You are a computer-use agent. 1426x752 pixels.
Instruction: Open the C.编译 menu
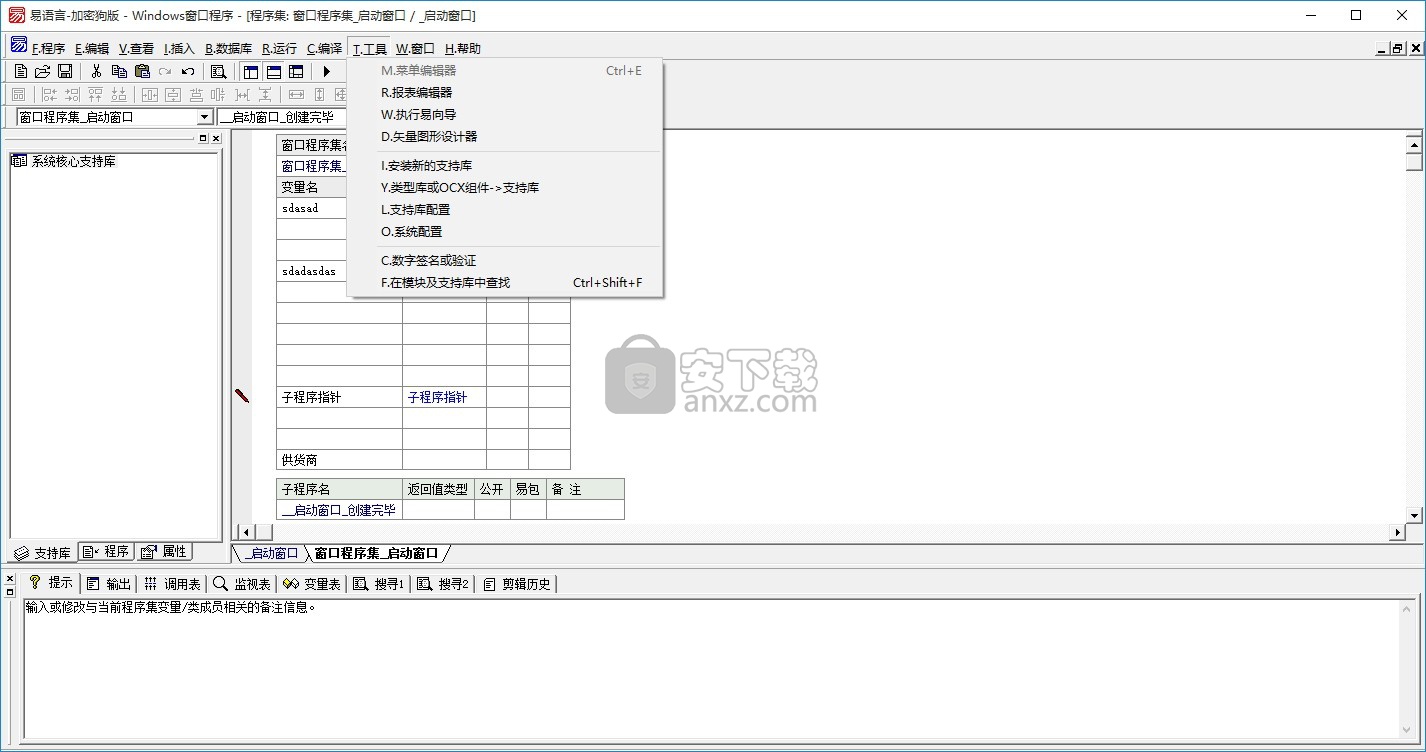pos(324,48)
